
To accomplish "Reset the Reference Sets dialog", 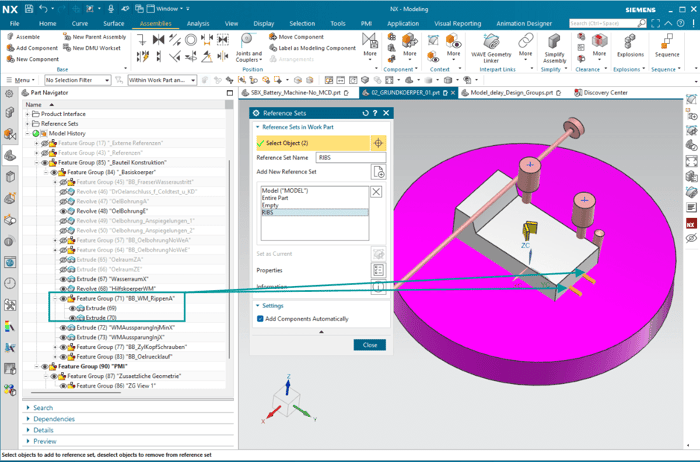I will click(365, 113).
